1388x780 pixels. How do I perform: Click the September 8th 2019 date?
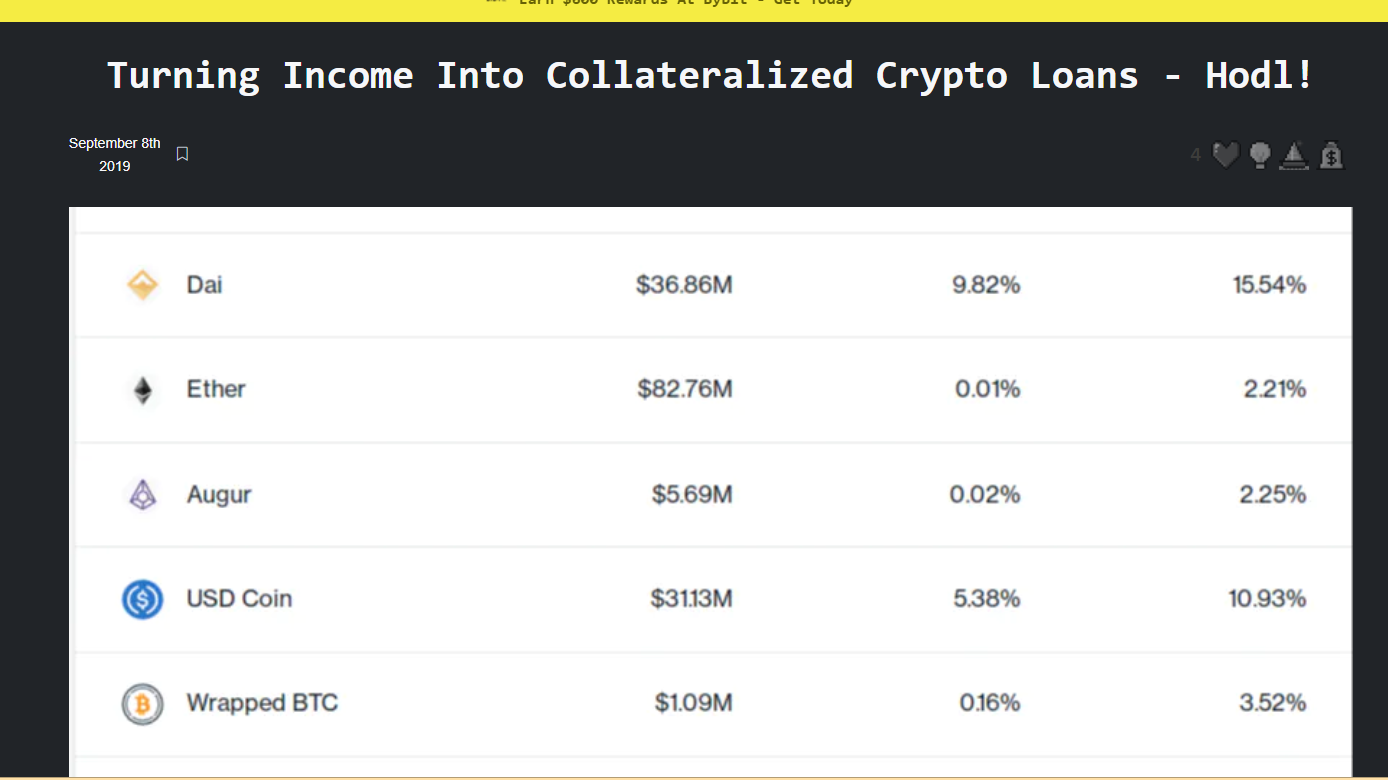(114, 155)
